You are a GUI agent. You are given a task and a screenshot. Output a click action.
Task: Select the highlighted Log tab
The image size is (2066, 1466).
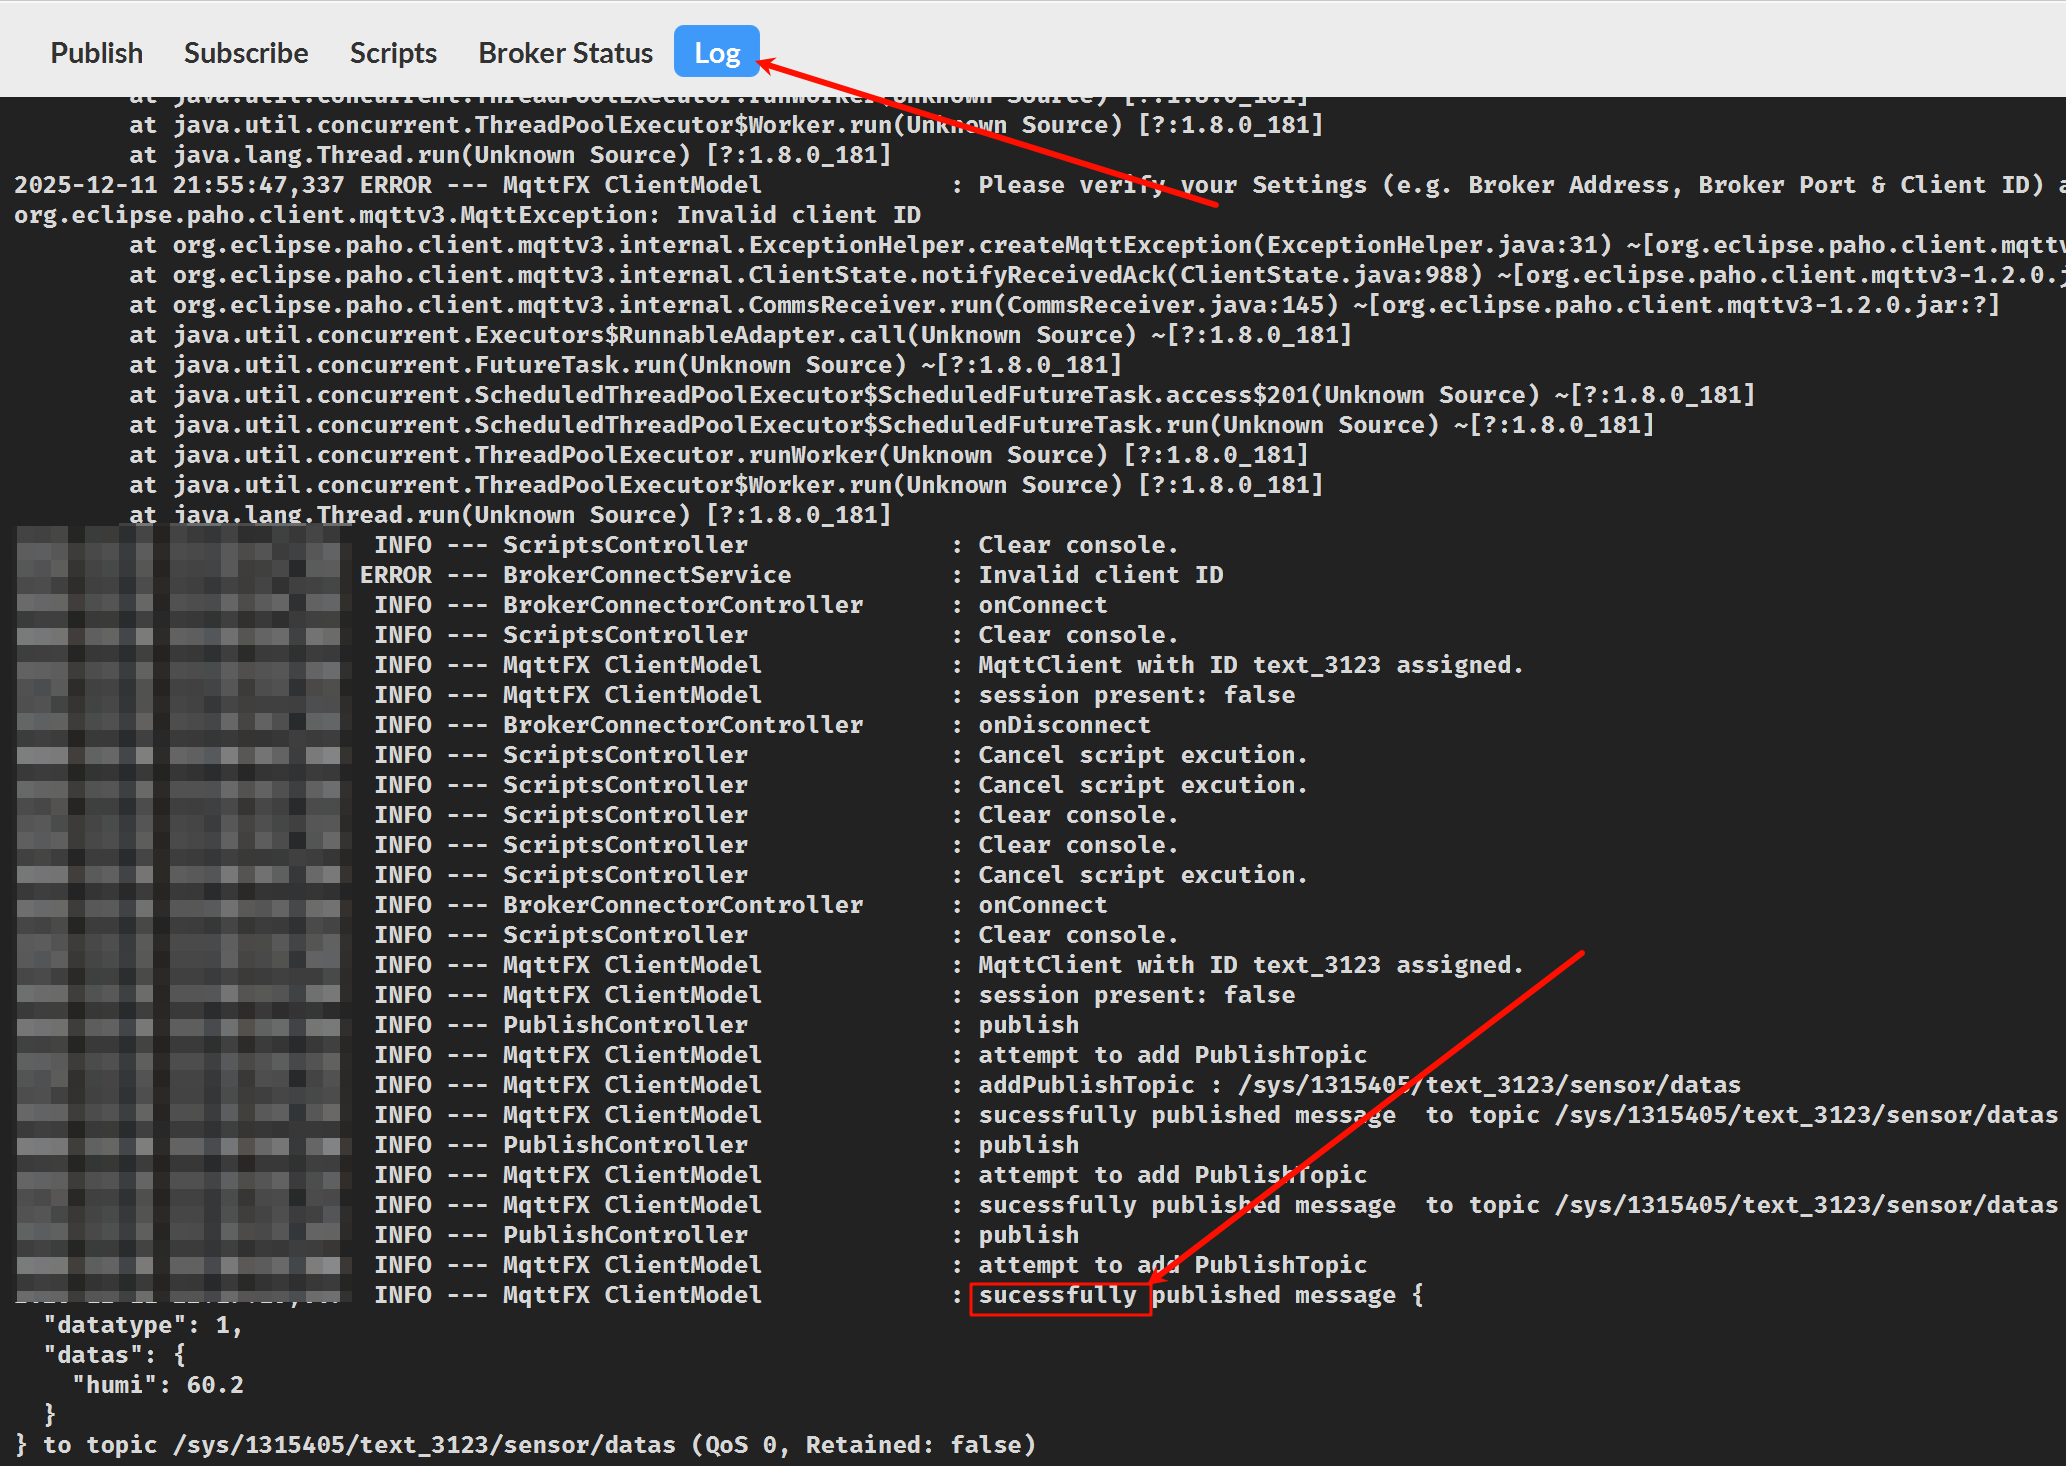tap(717, 53)
